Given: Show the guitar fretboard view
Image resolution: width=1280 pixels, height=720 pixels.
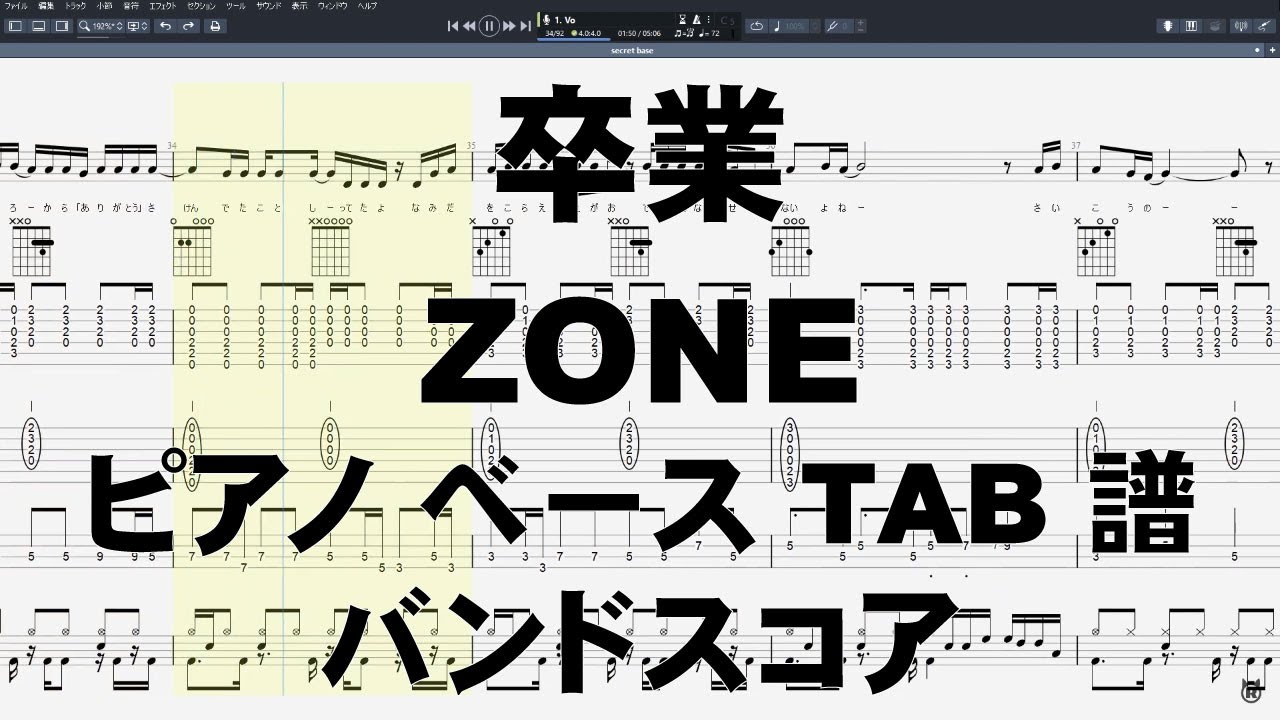Looking at the screenshot, I should (x=1167, y=26).
